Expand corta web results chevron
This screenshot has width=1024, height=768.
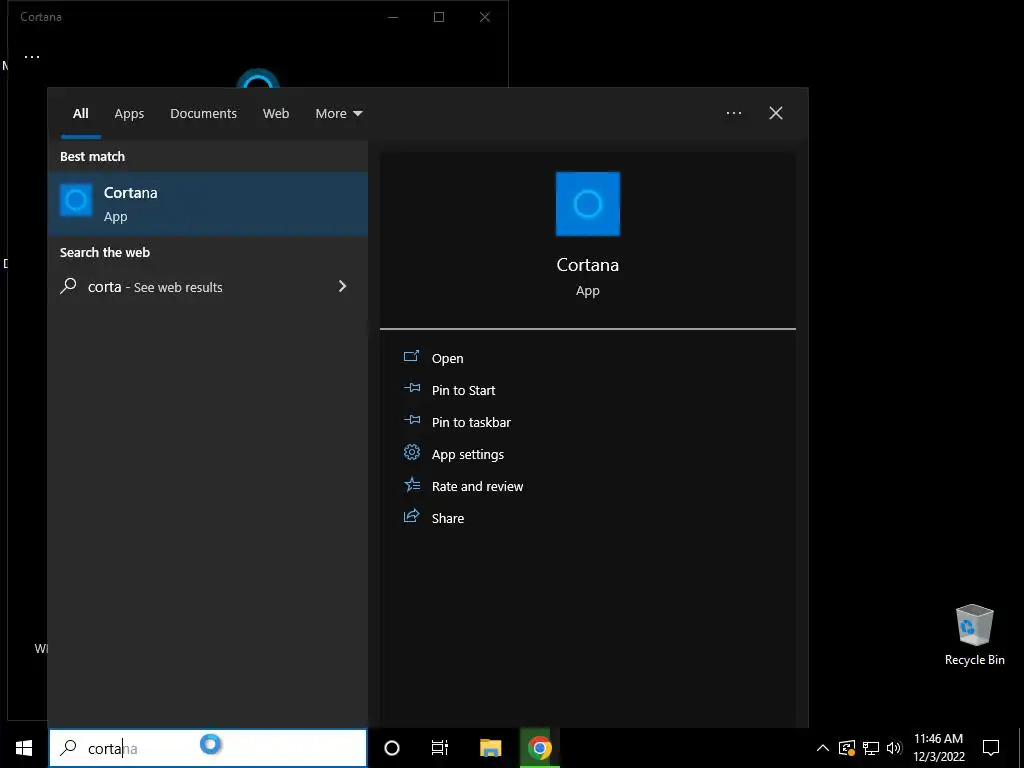click(342, 286)
